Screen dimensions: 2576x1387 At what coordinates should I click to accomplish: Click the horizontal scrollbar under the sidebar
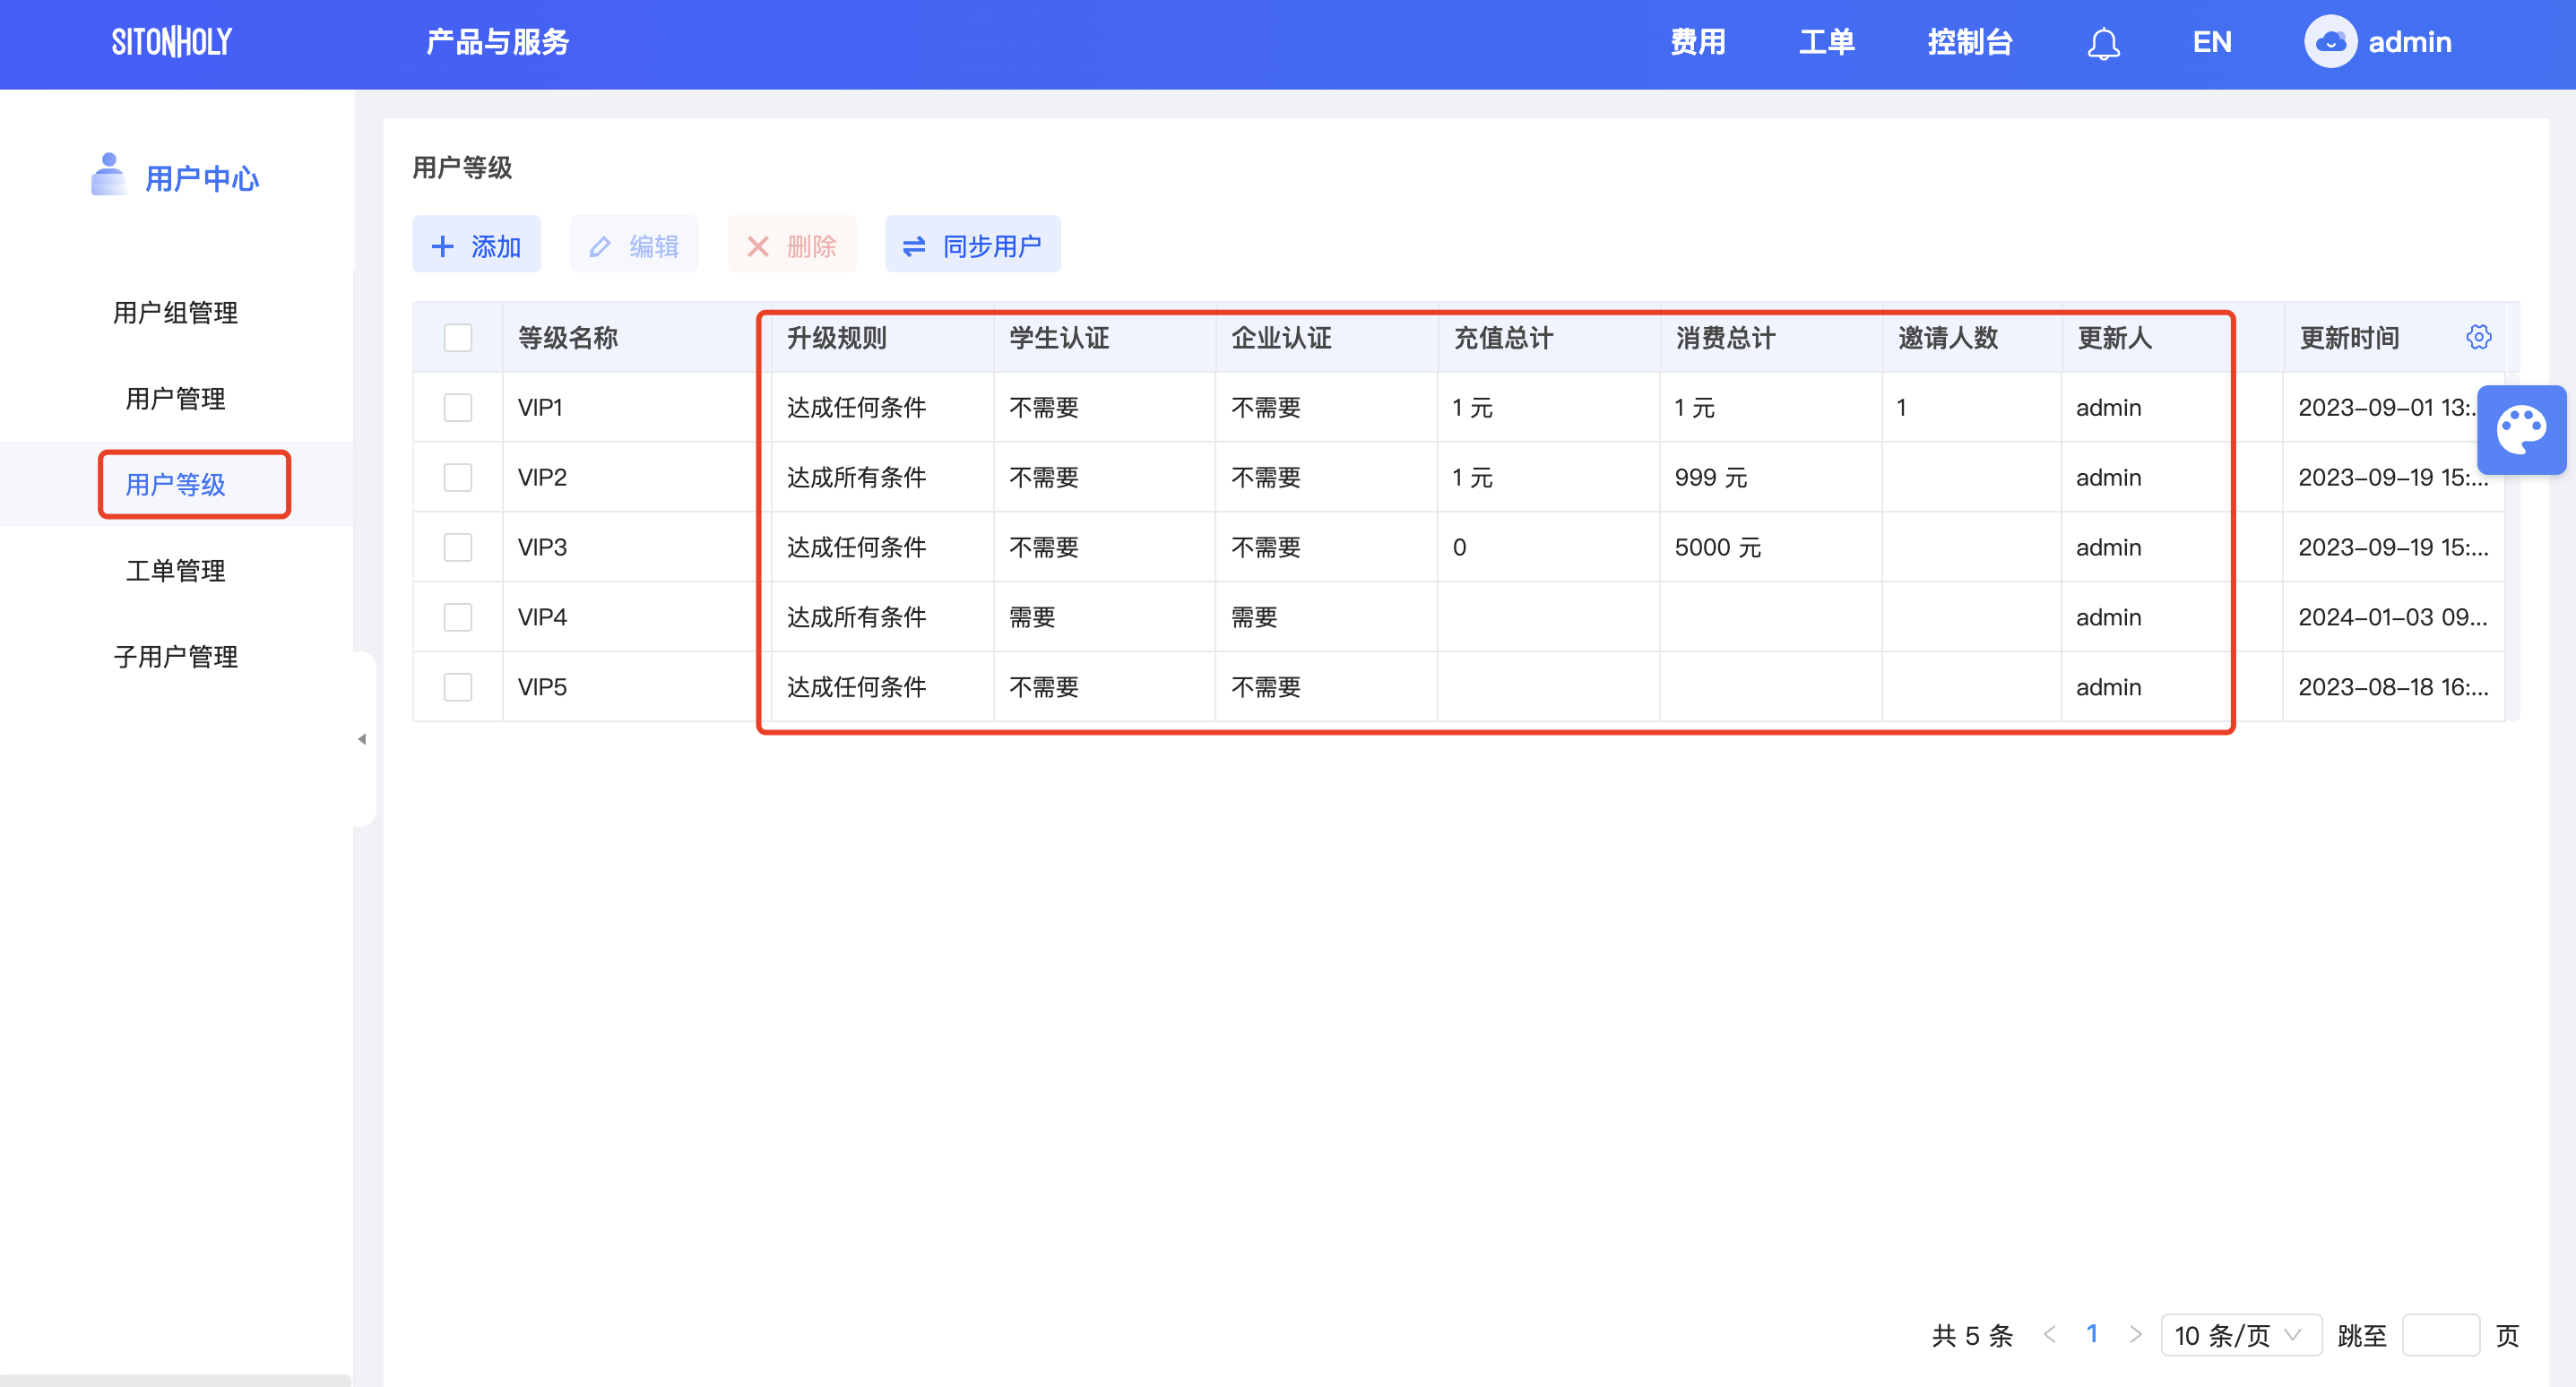175,1380
